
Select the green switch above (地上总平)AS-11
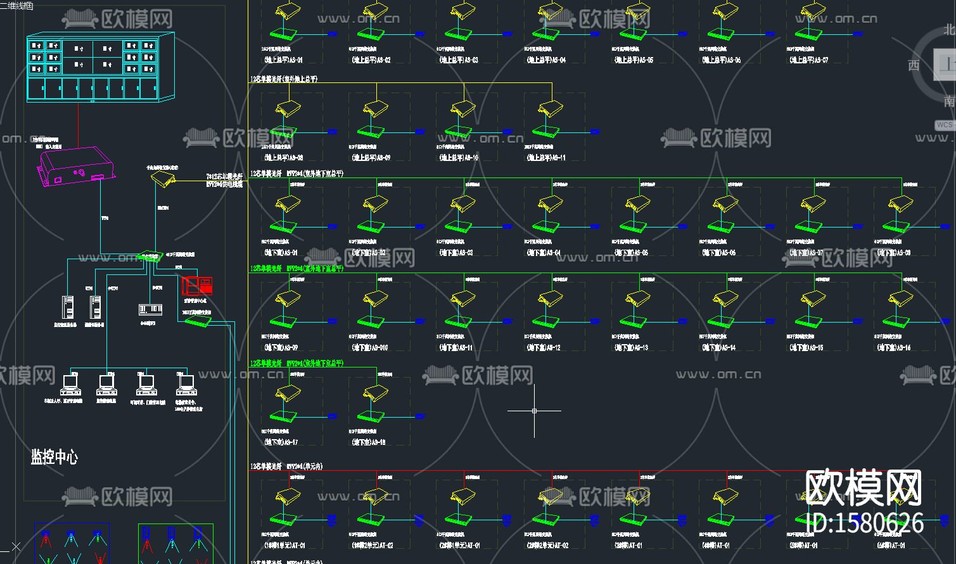[x=546, y=132]
